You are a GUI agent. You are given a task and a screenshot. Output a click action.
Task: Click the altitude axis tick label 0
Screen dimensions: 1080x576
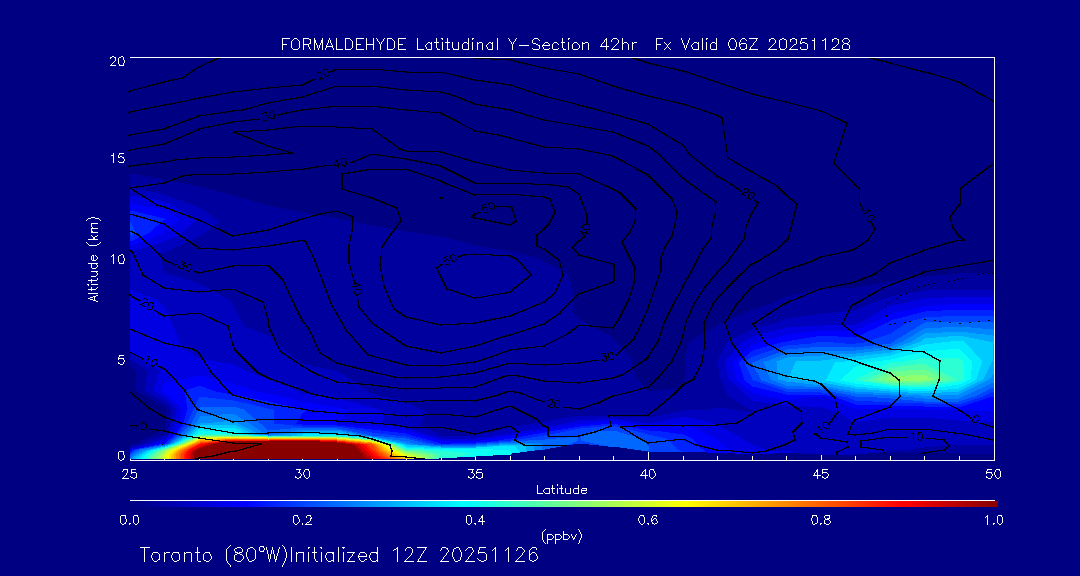click(121, 455)
